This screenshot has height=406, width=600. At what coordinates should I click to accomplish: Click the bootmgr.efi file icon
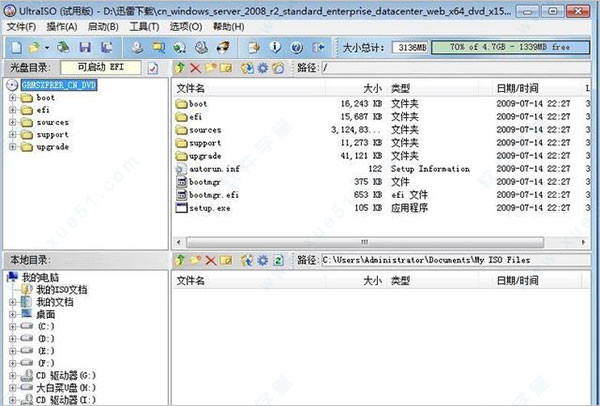click(181, 194)
